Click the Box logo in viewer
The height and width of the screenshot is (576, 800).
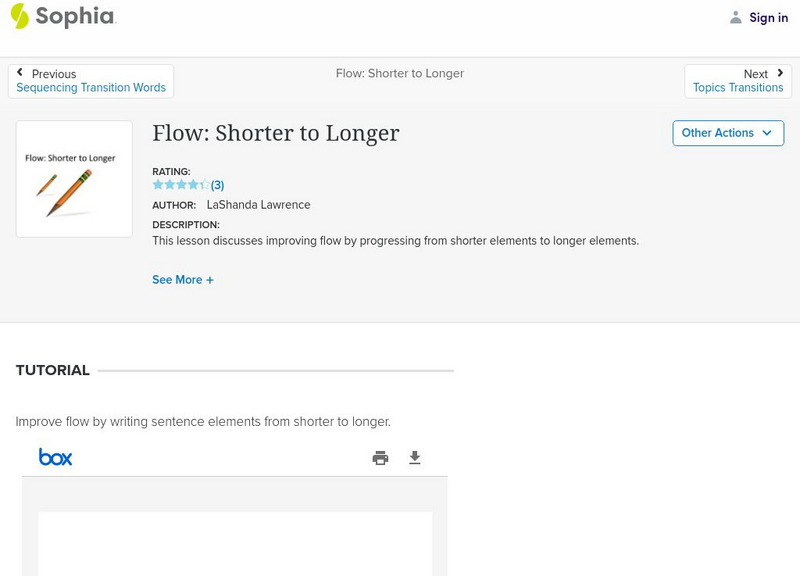click(x=55, y=457)
